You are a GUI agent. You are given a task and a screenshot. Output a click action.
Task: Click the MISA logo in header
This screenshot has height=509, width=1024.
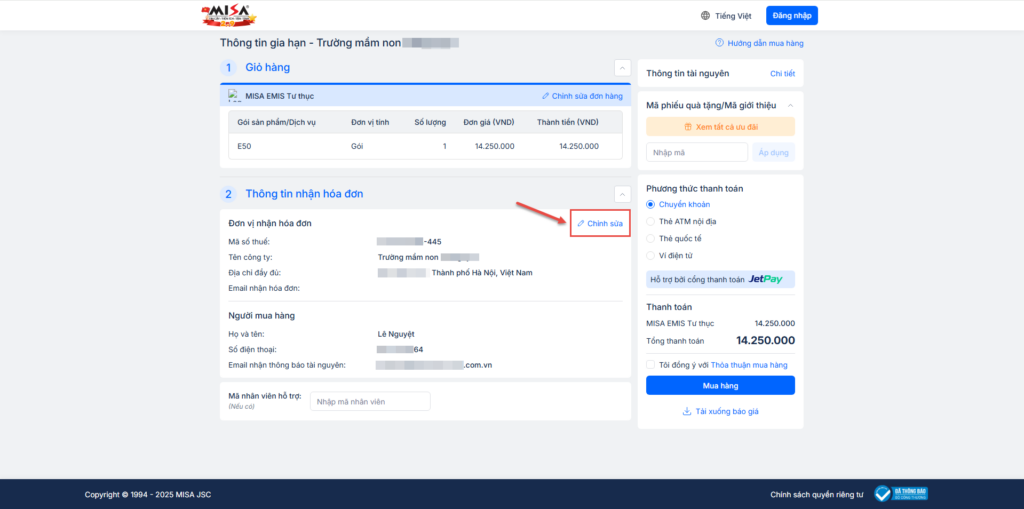coord(229,14)
